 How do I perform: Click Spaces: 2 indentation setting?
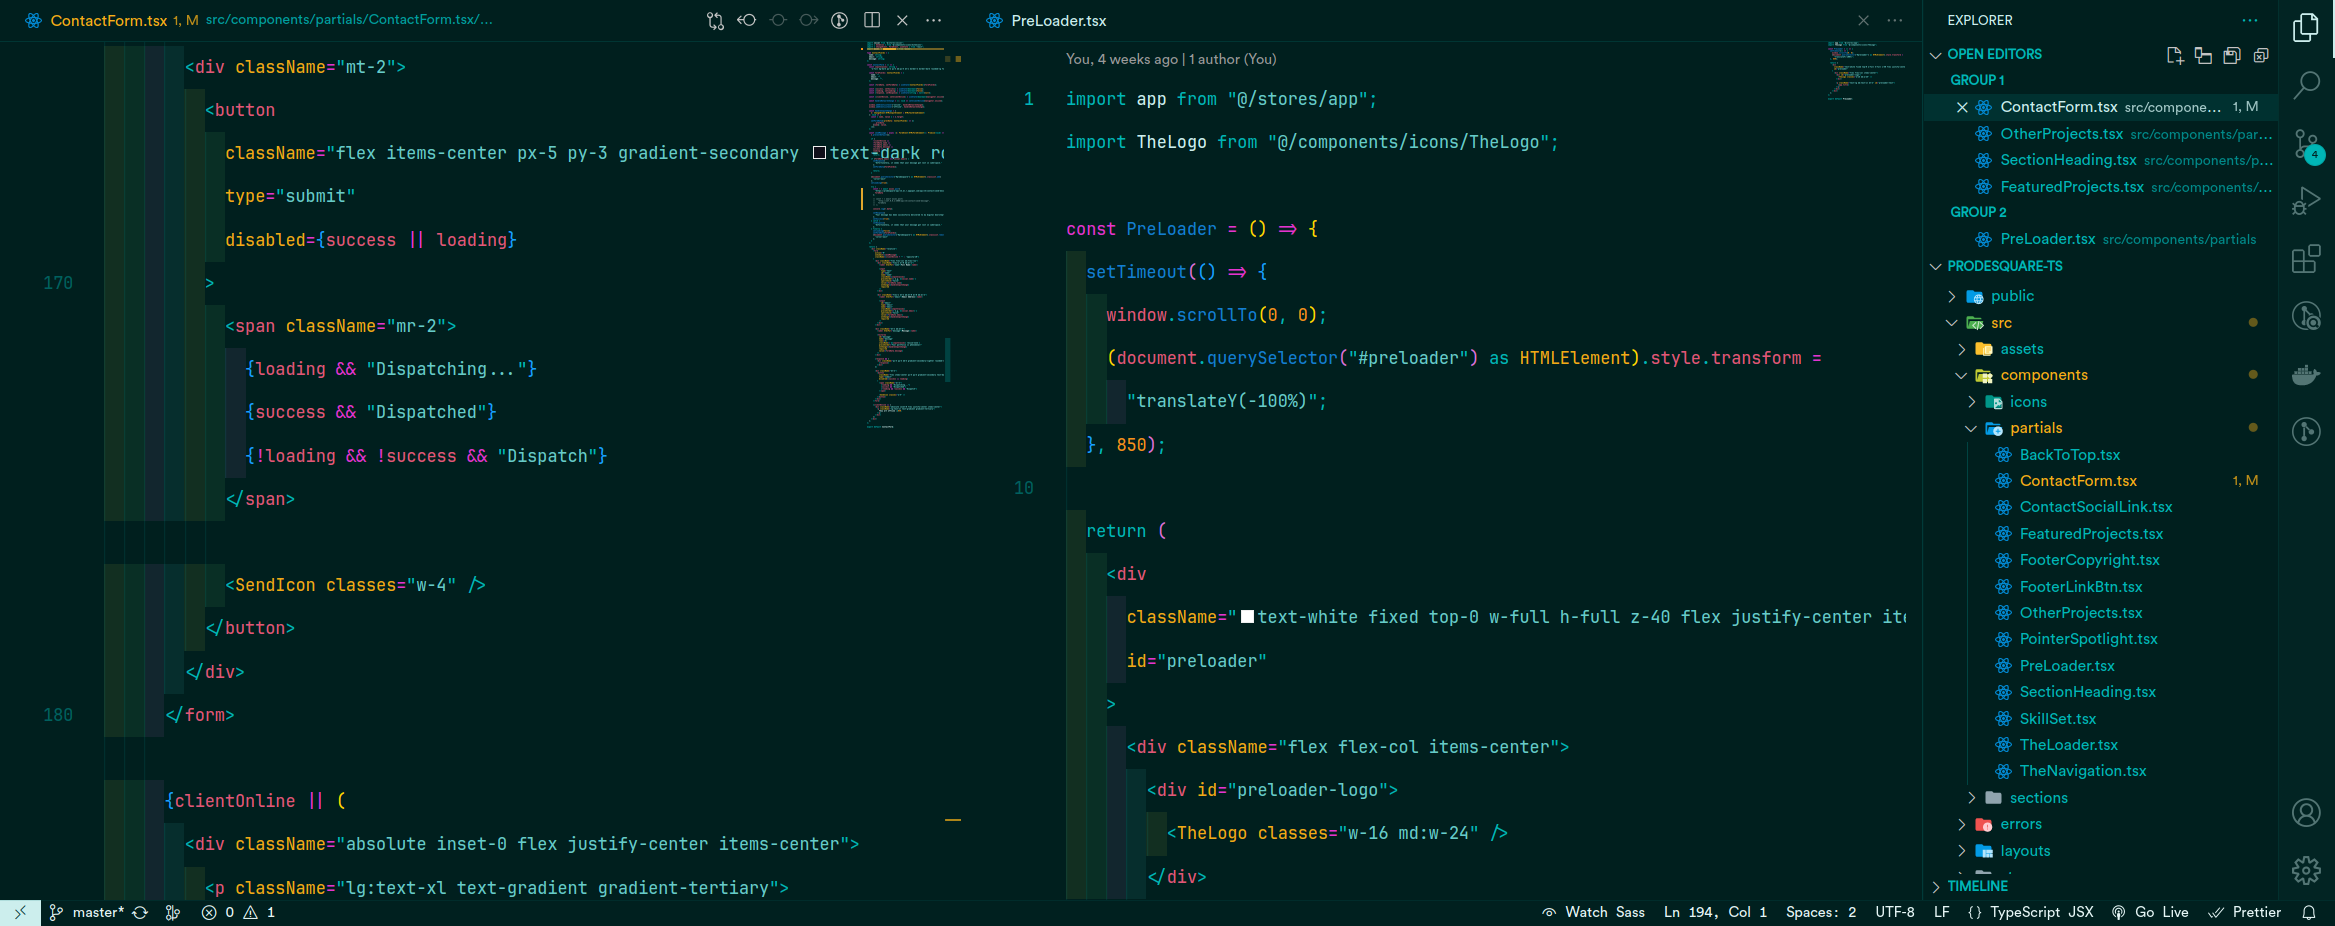[x=1821, y=912]
